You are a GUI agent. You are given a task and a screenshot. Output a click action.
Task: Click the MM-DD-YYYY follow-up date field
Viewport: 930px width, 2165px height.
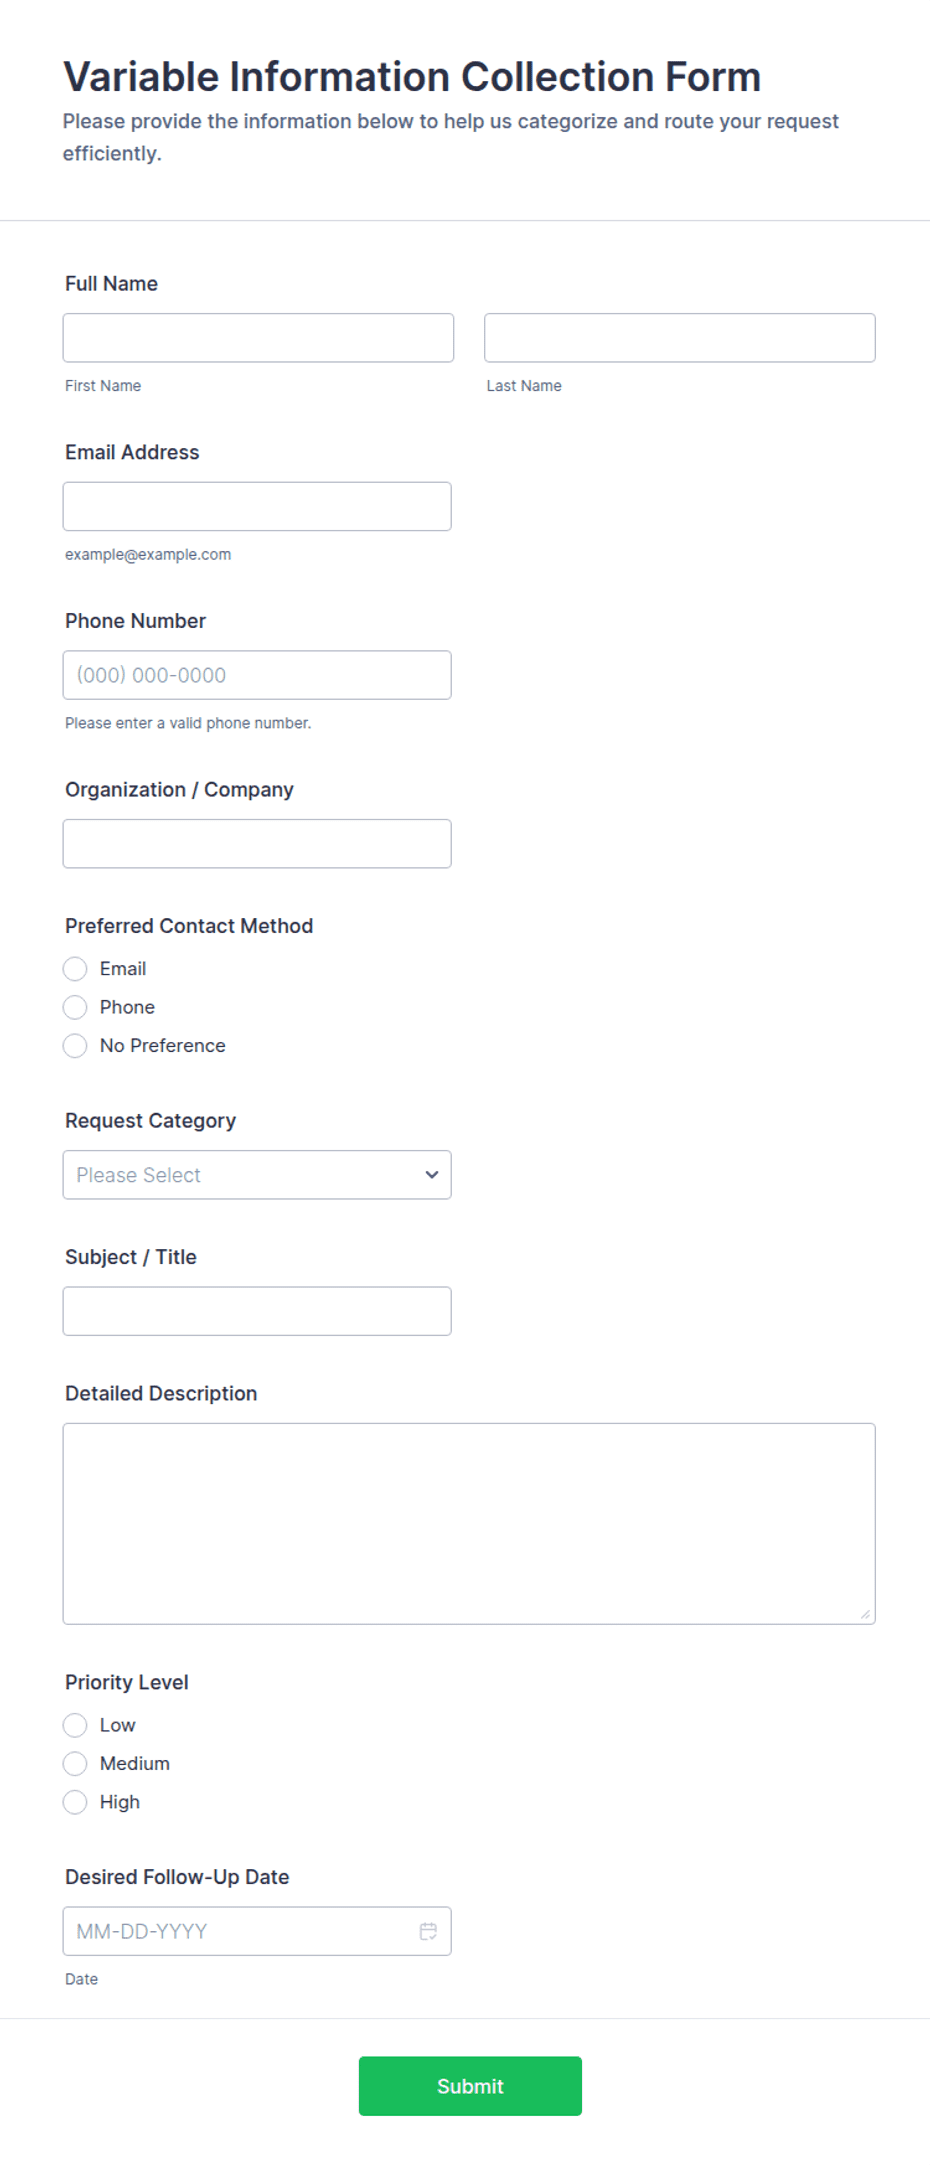[257, 1931]
